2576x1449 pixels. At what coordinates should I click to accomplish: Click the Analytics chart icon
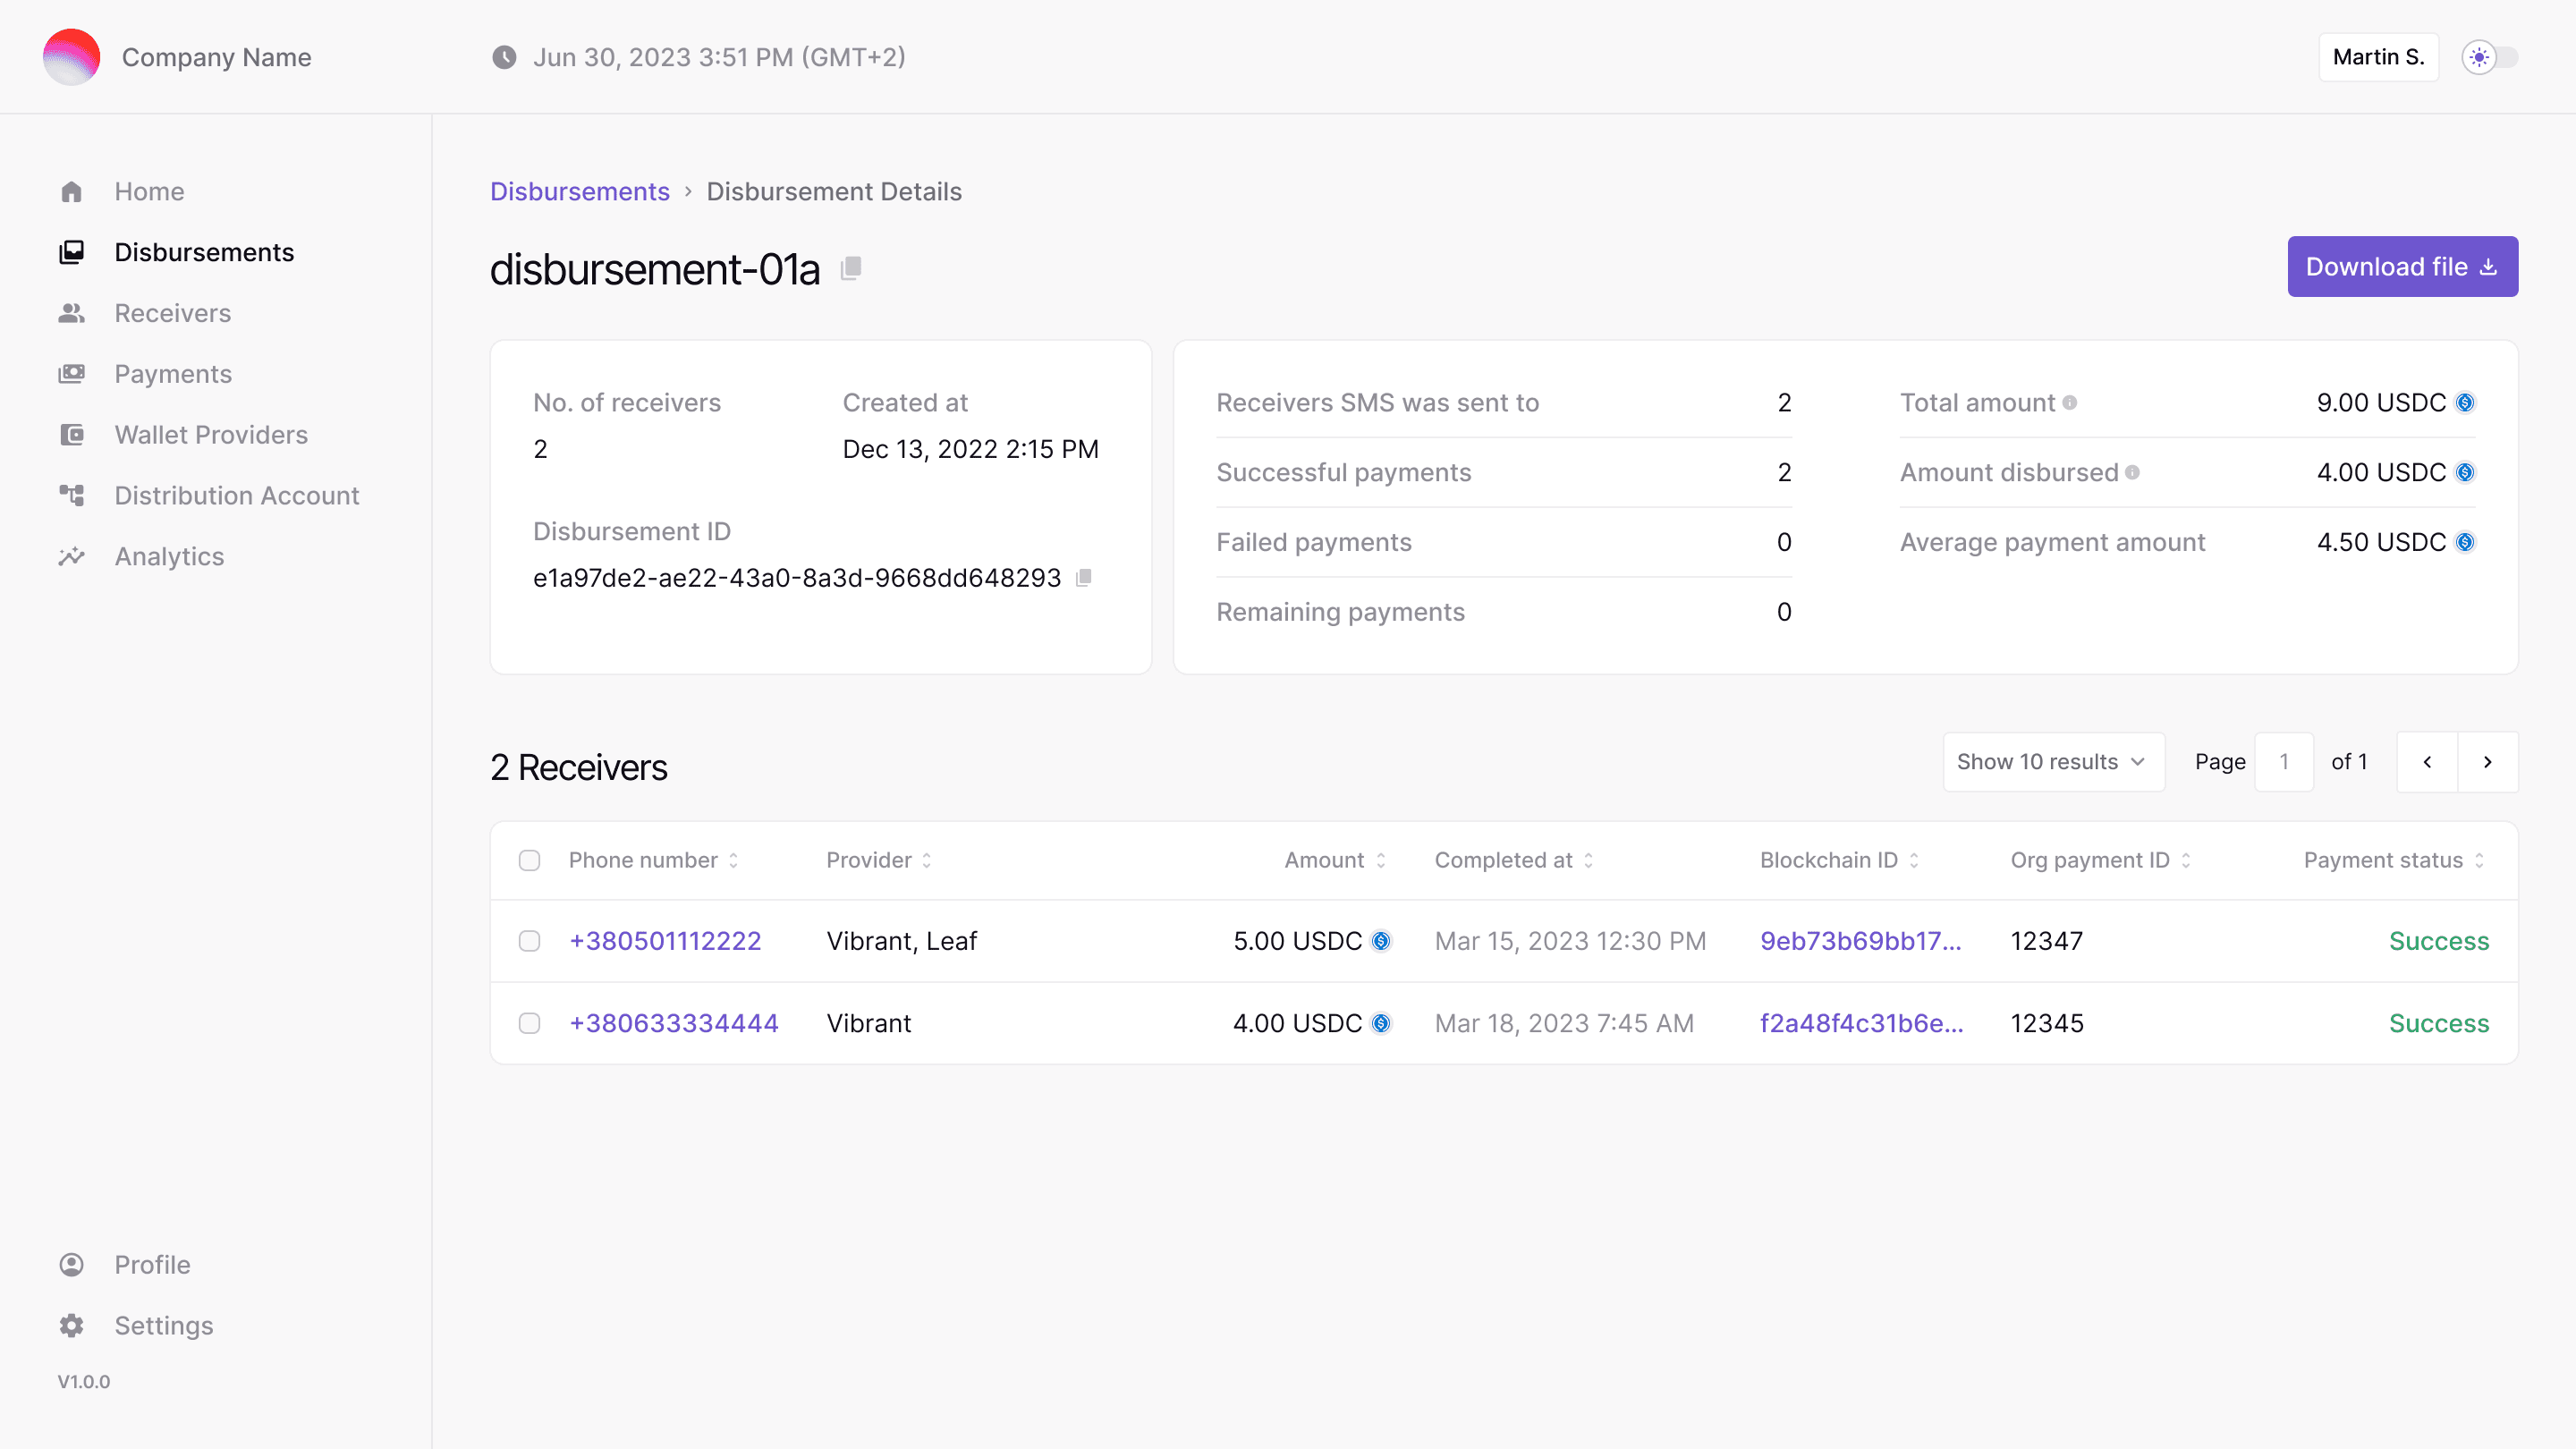[71, 556]
